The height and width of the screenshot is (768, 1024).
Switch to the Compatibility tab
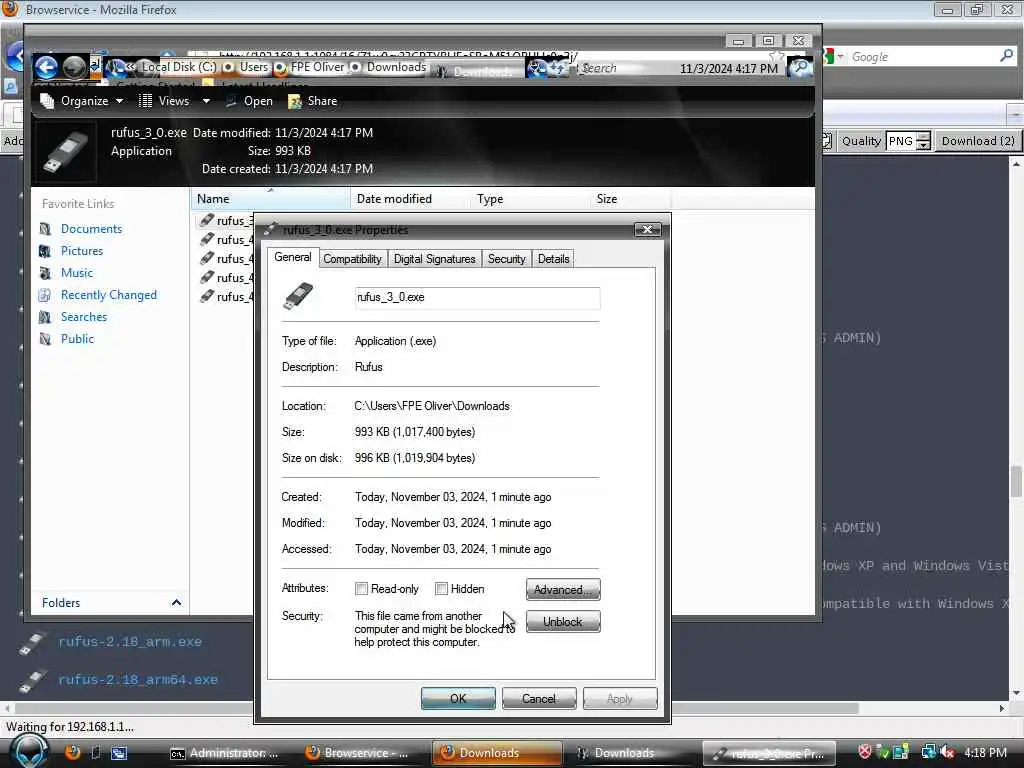pyautogui.click(x=352, y=259)
